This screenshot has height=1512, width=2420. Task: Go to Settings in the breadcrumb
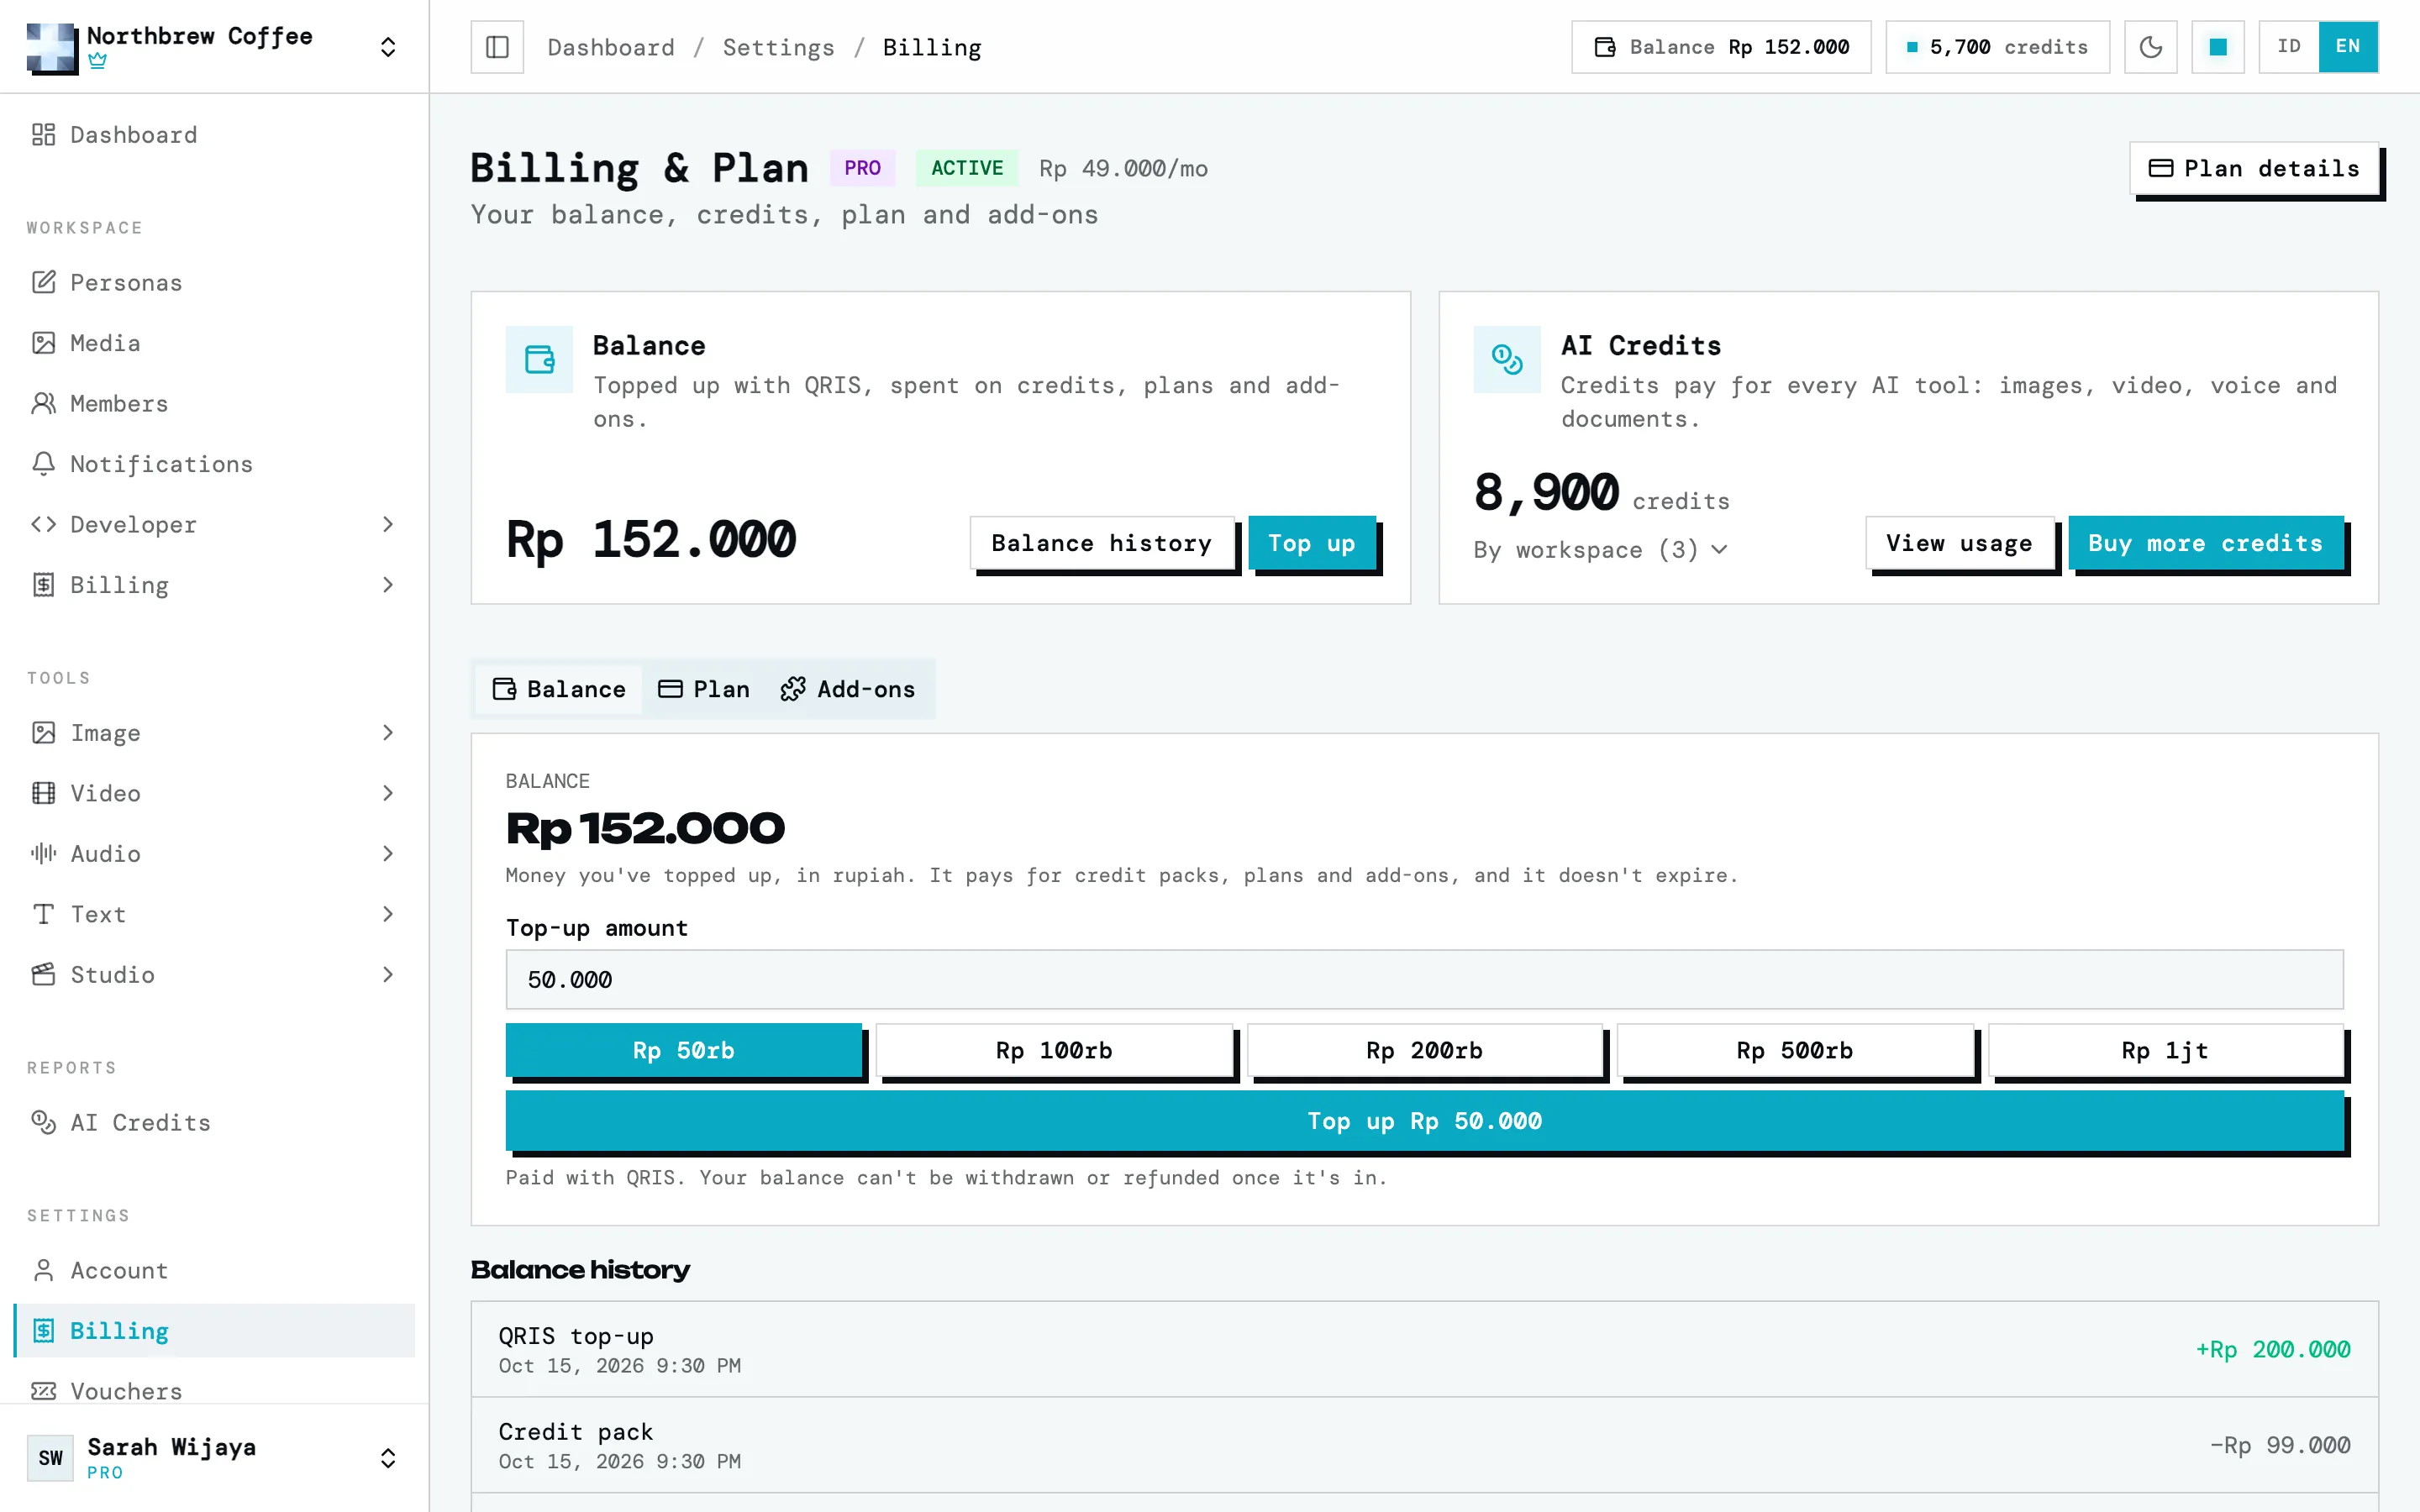click(x=778, y=48)
